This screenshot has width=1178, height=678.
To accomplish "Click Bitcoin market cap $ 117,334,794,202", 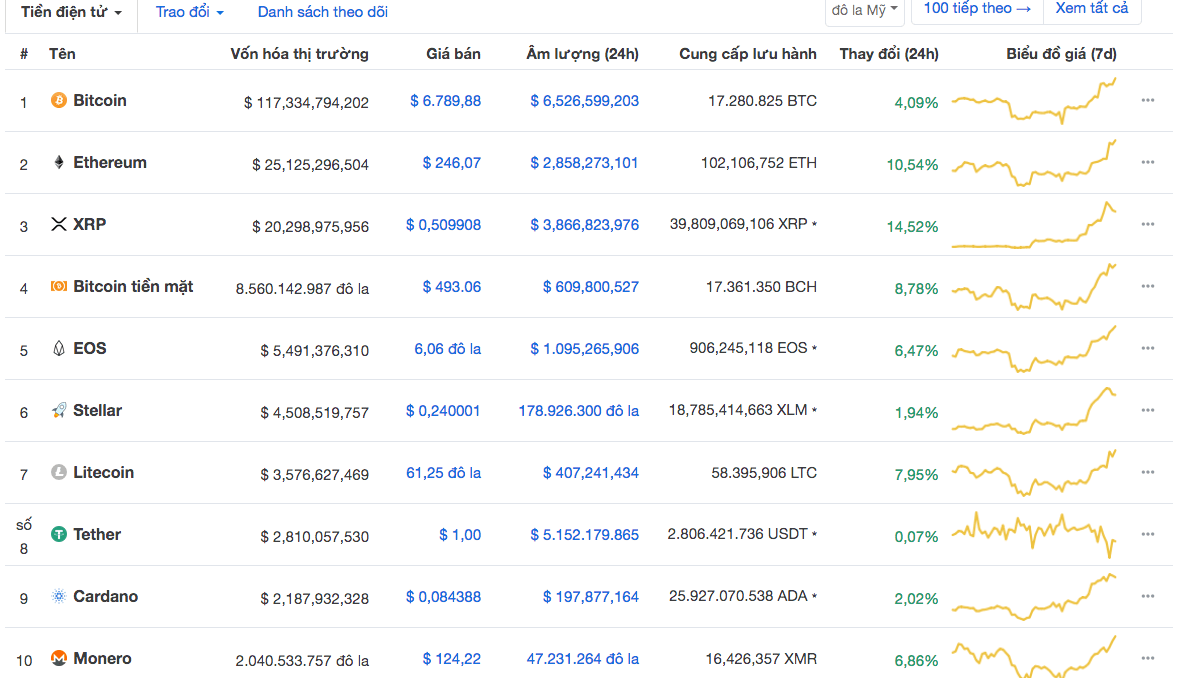I will pos(306,103).
